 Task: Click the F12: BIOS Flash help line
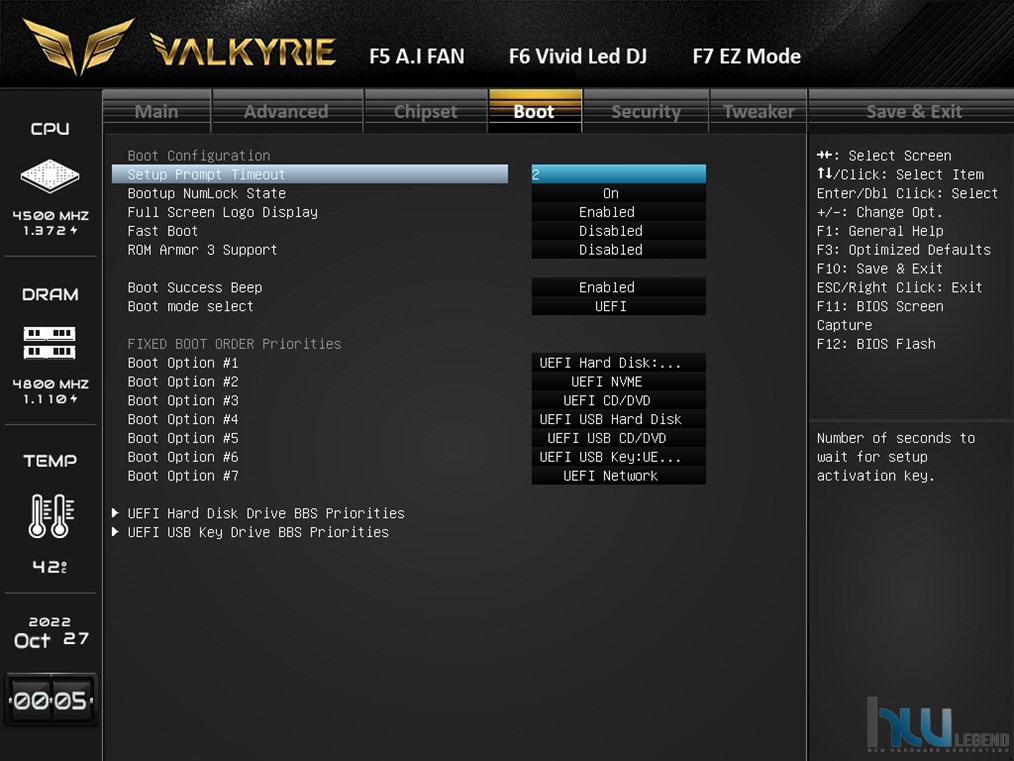(x=876, y=344)
